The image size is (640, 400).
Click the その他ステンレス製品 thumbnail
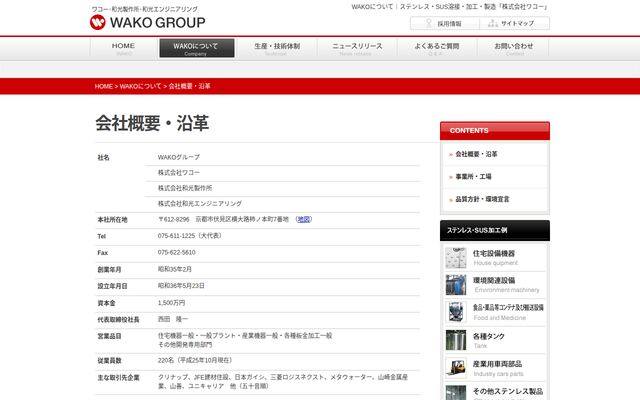456,393
